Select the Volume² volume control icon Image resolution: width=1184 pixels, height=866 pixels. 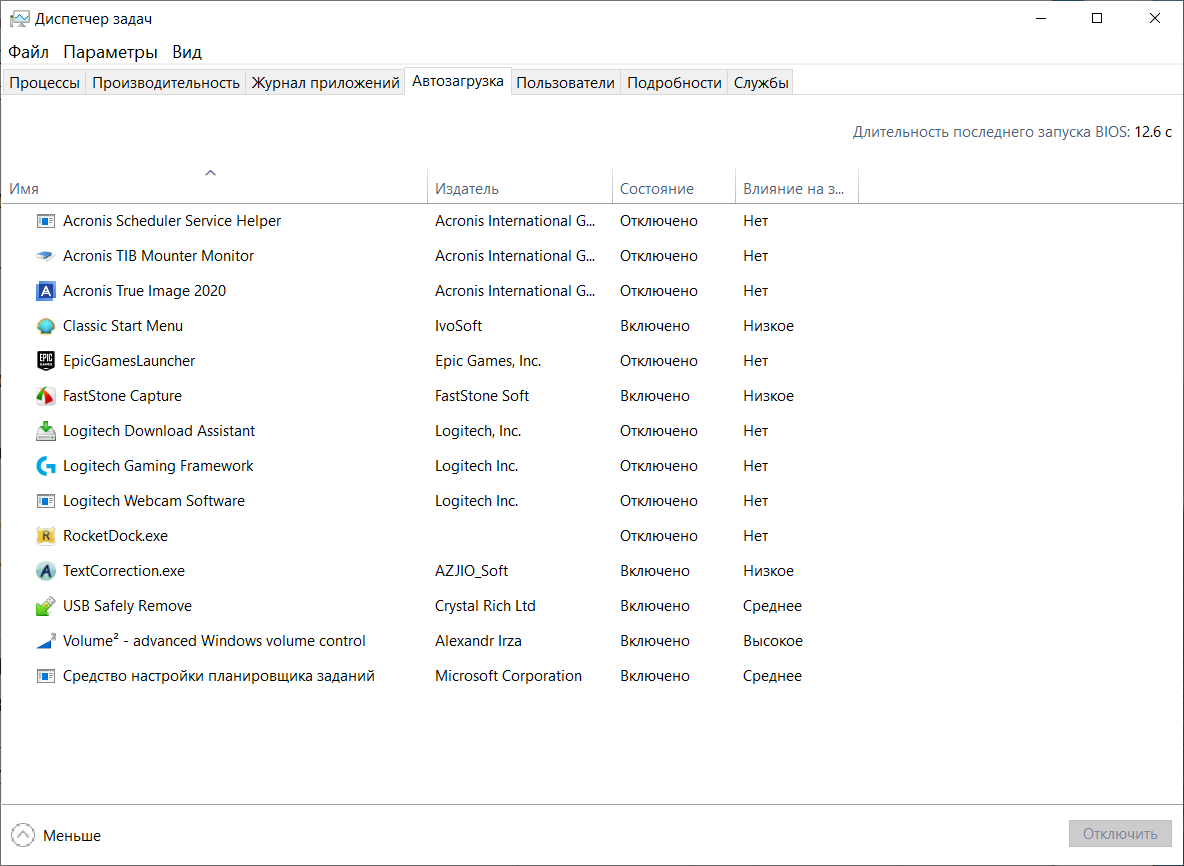[45, 641]
